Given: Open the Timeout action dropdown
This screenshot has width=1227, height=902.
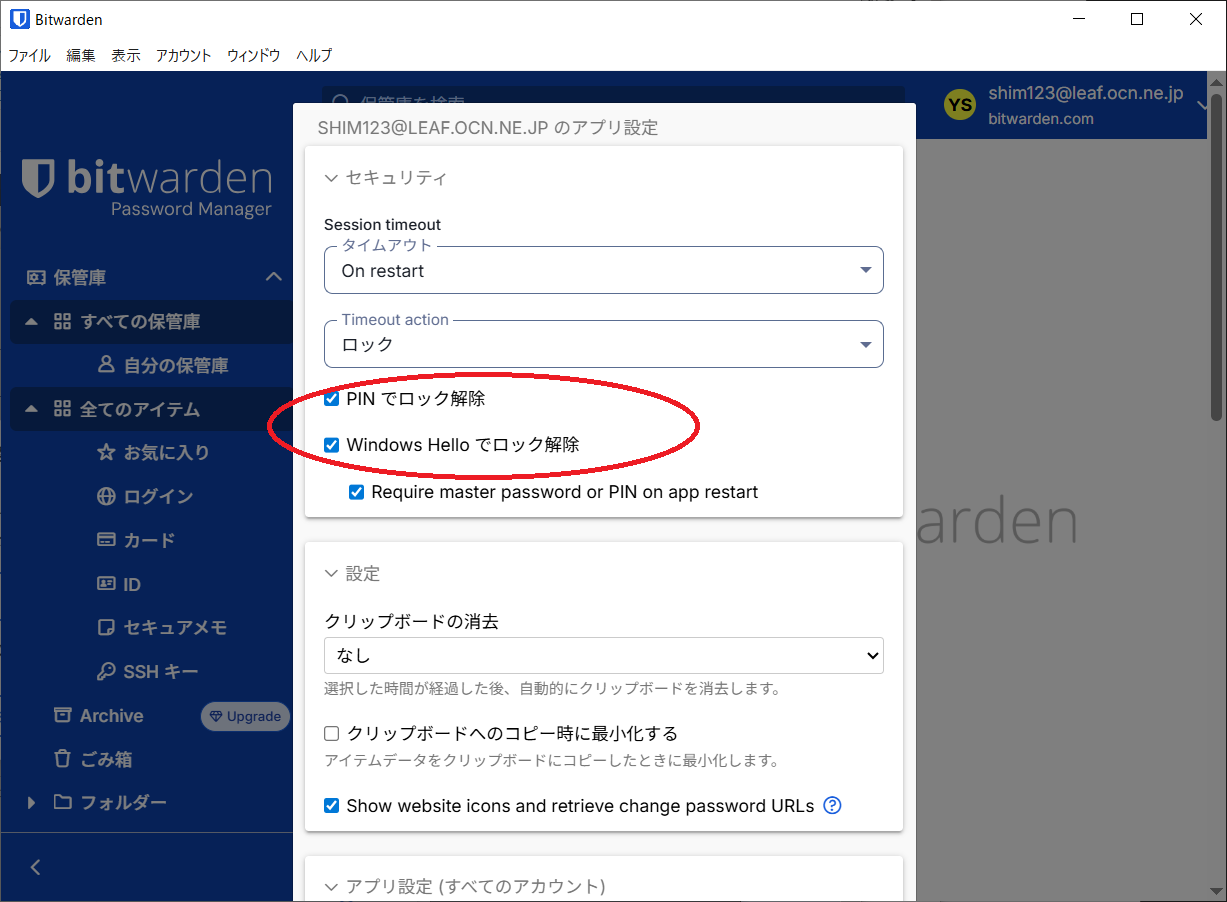Looking at the screenshot, I should click(x=603, y=345).
